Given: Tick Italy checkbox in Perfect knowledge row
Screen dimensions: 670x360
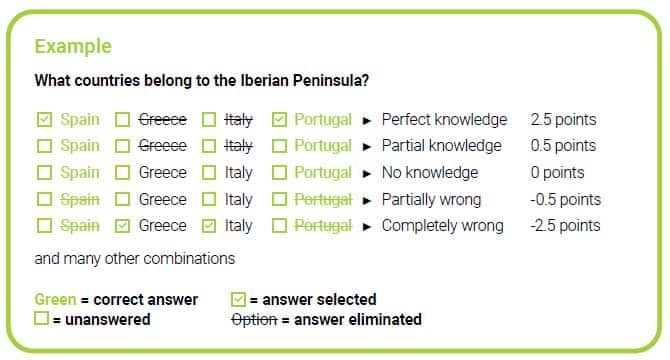Looking at the screenshot, I should [x=209, y=120].
